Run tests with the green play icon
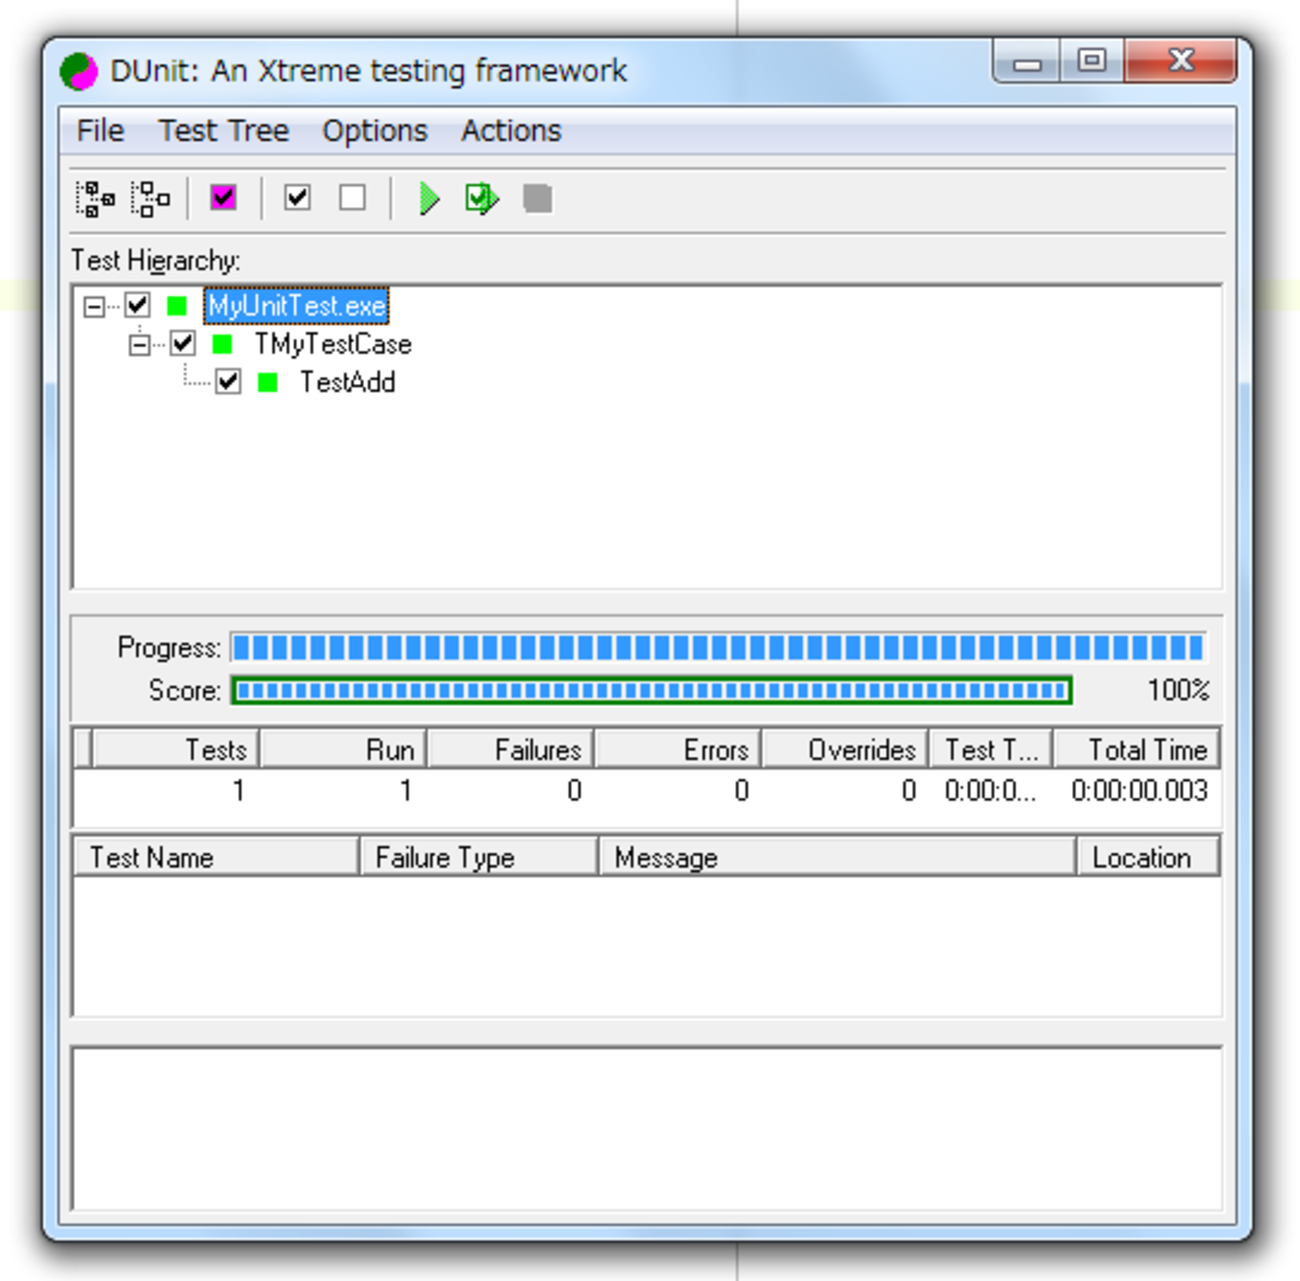The width and height of the screenshot is (1300, 1281). pyautogui.click(x=429, y=199)
